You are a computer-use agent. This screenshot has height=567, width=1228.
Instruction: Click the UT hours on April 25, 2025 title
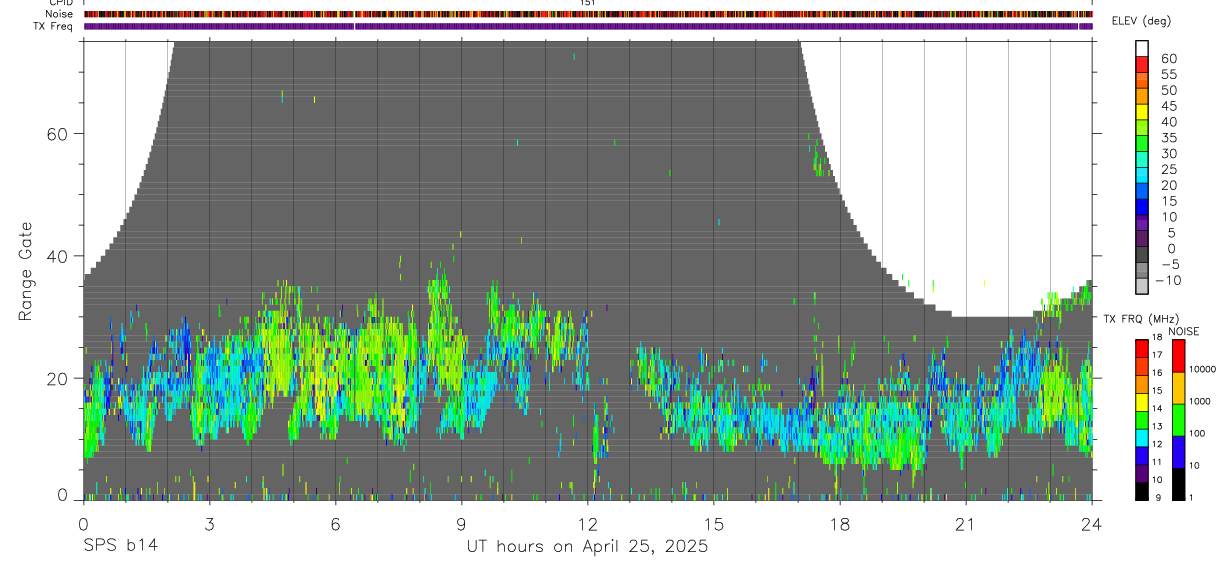587,547
